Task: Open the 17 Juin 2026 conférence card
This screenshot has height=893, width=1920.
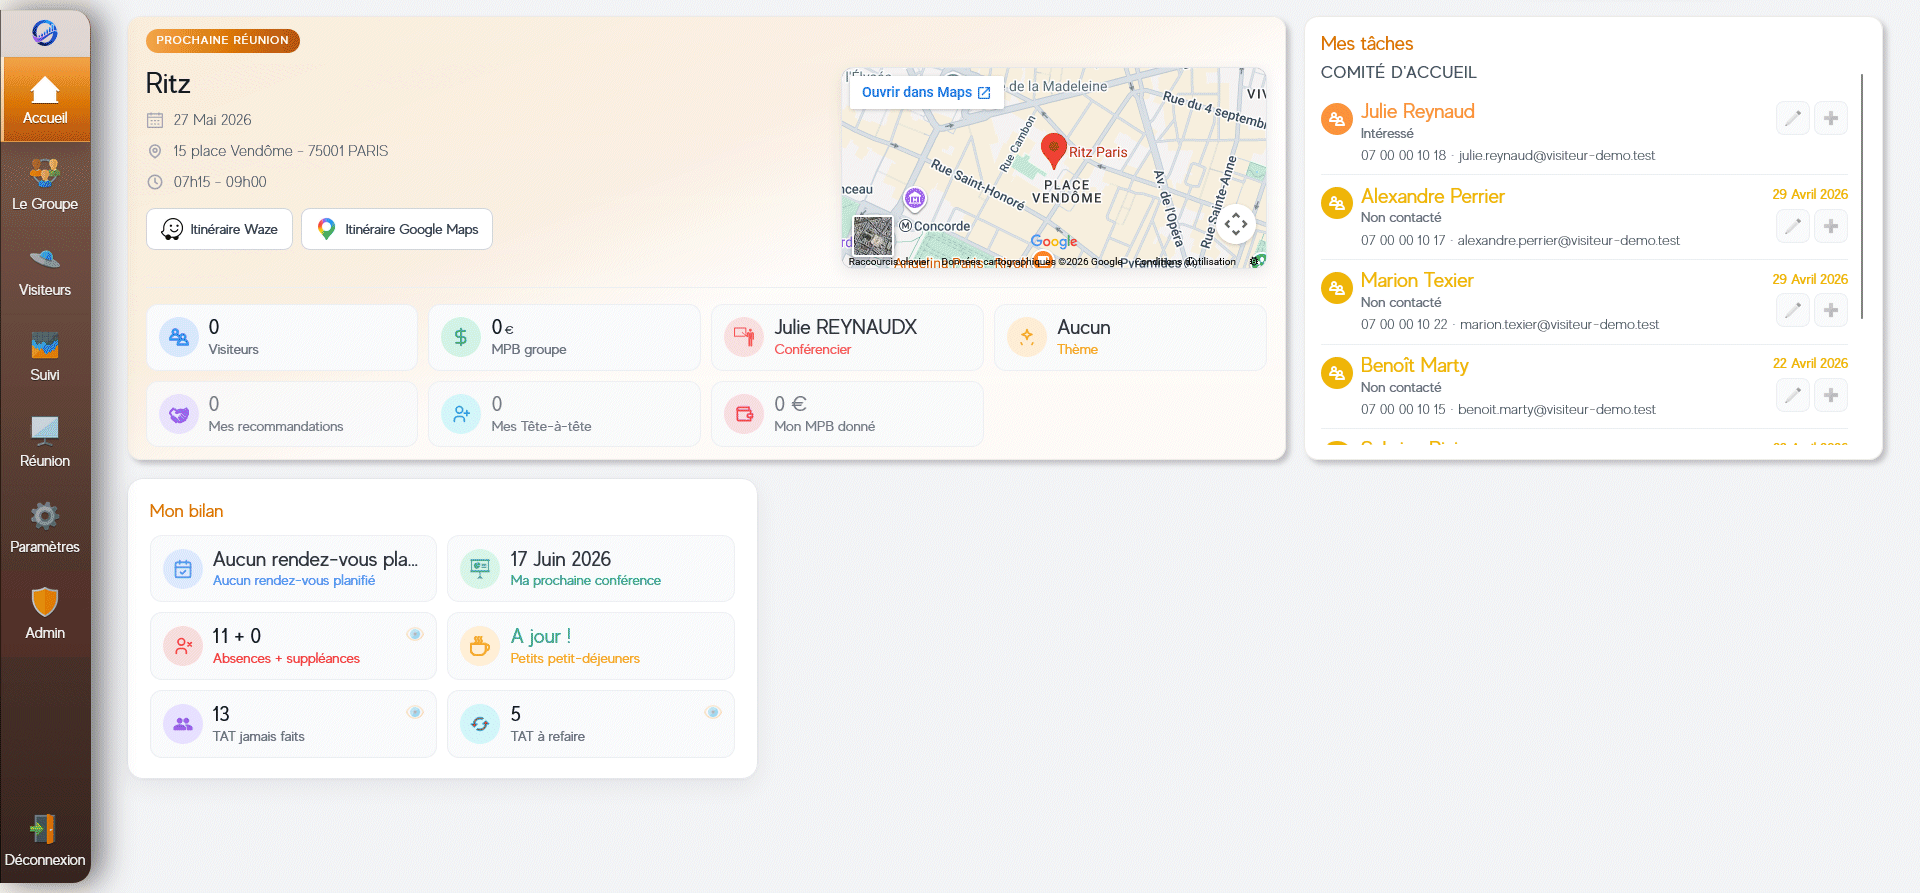Action: (591, 569)
